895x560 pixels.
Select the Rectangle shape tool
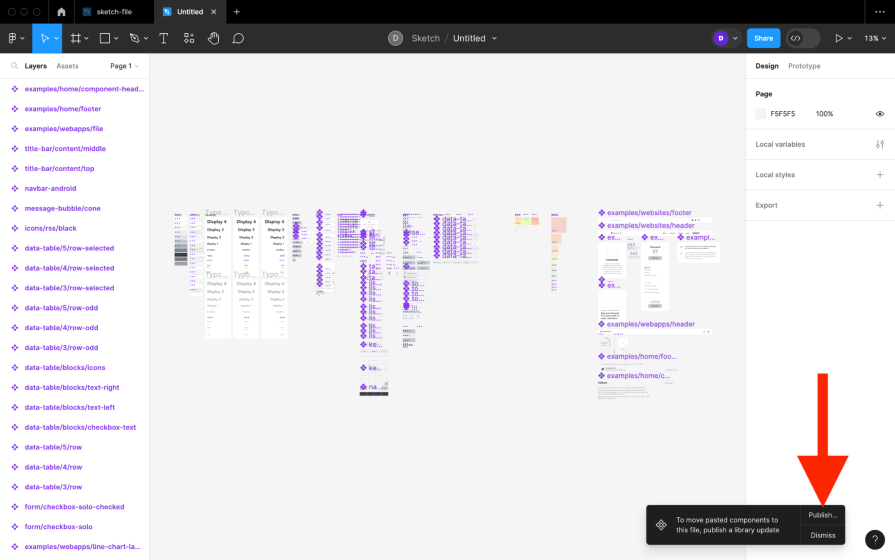pos(105,38)
